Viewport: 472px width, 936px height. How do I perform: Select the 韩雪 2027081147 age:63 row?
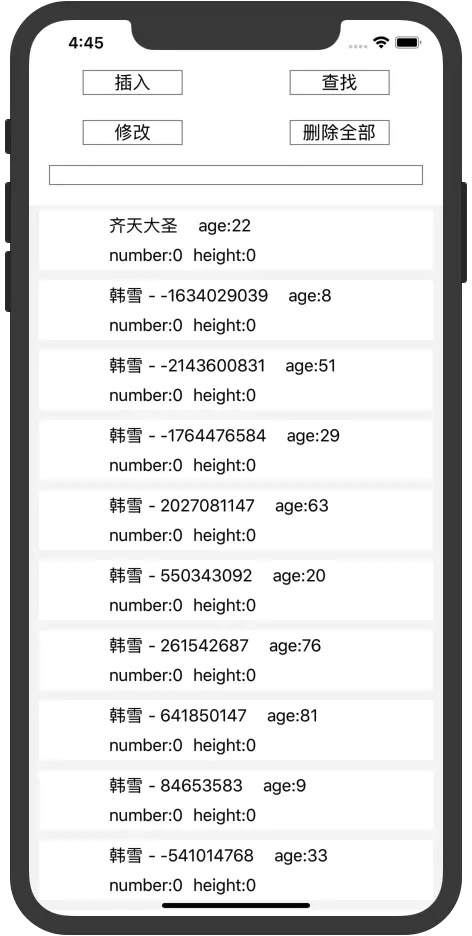pyautogui.click(x=236, y=520)
